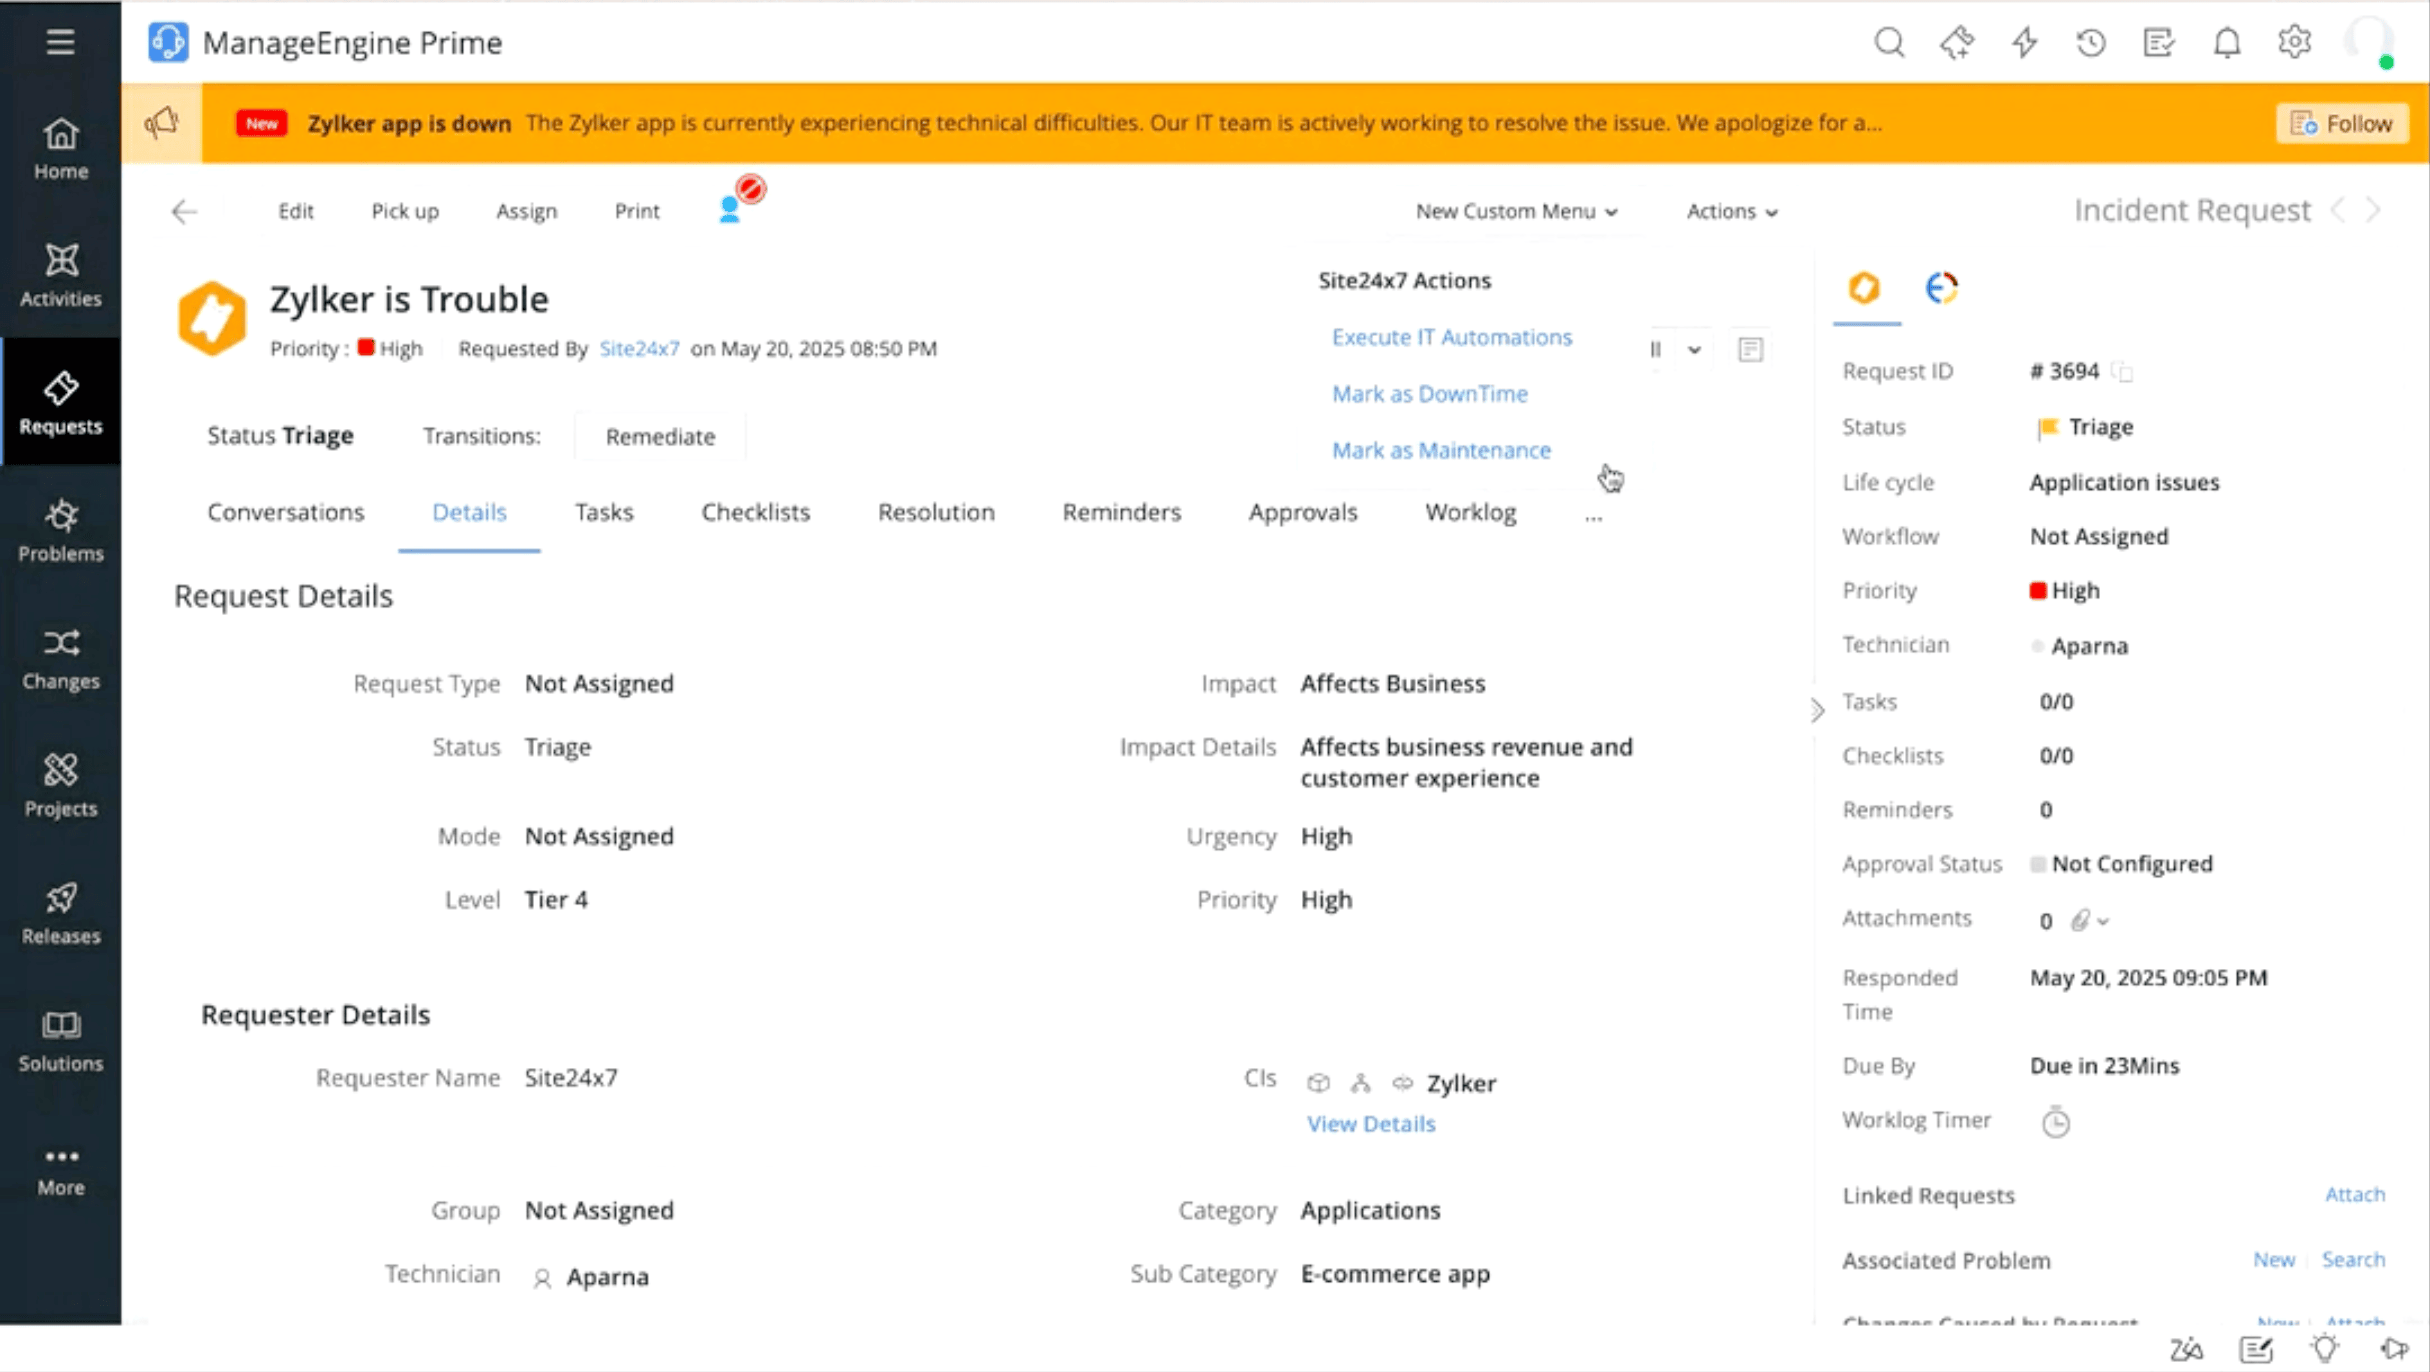Collapse the right details panel arrow
The image size is (2430, 1372).
(1816, 710)
